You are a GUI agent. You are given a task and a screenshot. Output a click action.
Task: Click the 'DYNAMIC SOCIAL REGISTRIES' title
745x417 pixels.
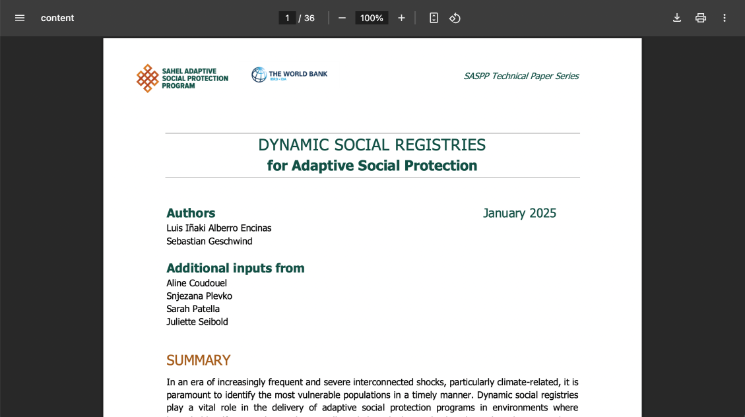[x=372, y=145]
